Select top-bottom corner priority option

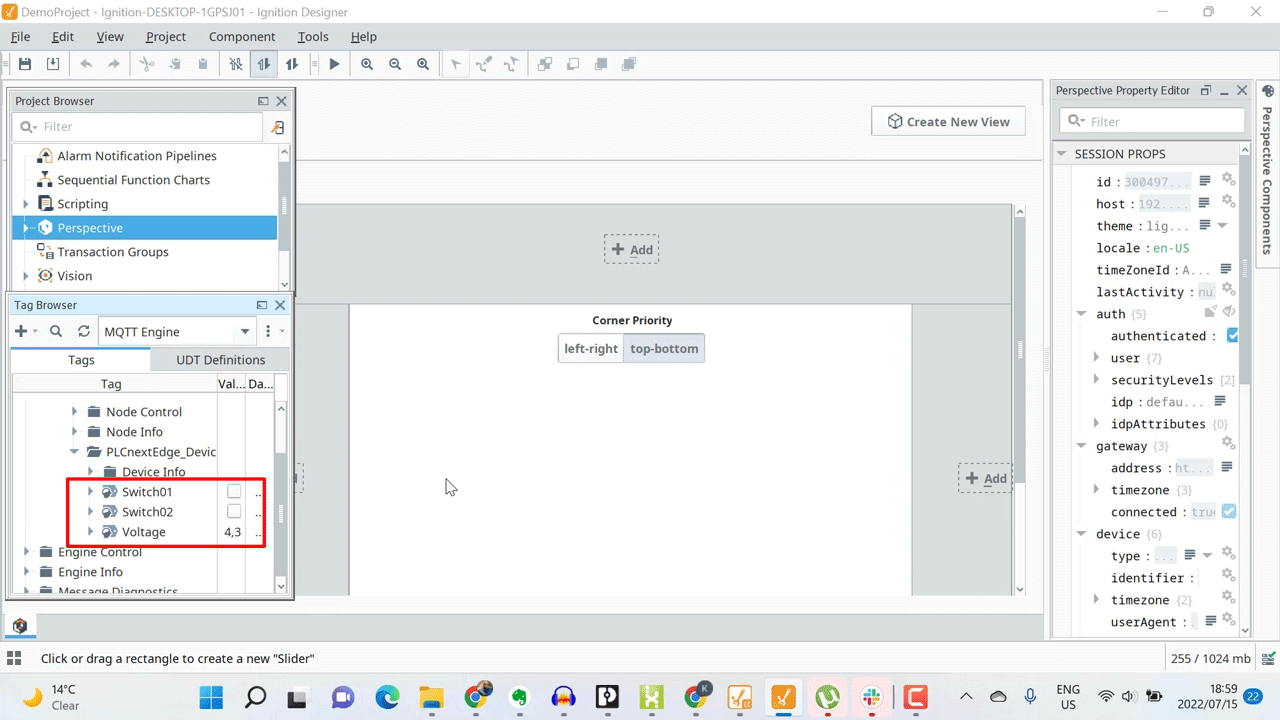pyautogui.click(x=664, y=349)
